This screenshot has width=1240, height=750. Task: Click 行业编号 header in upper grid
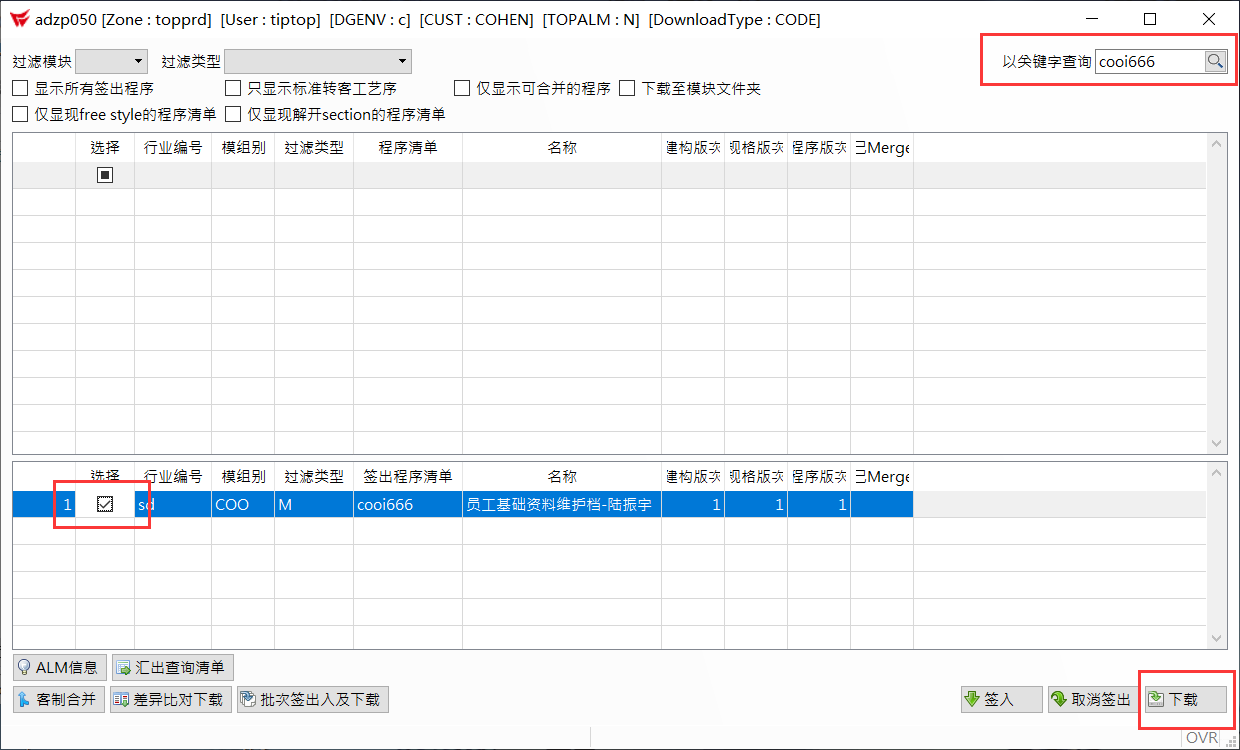click(x=173, y=147)
